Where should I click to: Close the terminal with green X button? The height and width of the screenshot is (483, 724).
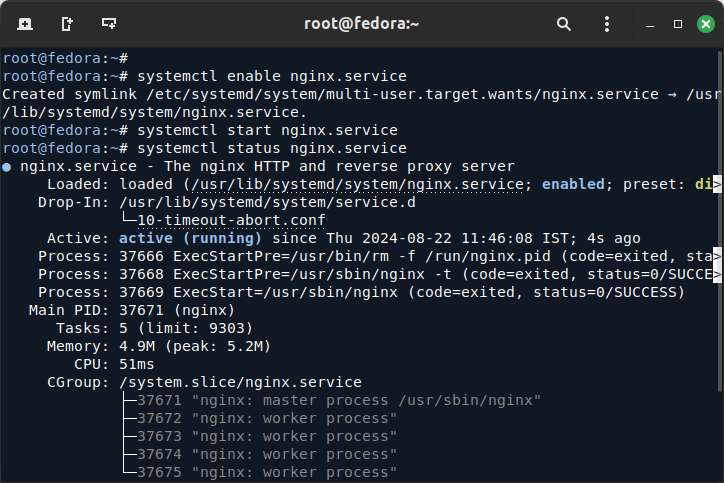click(x=706, y=24)
